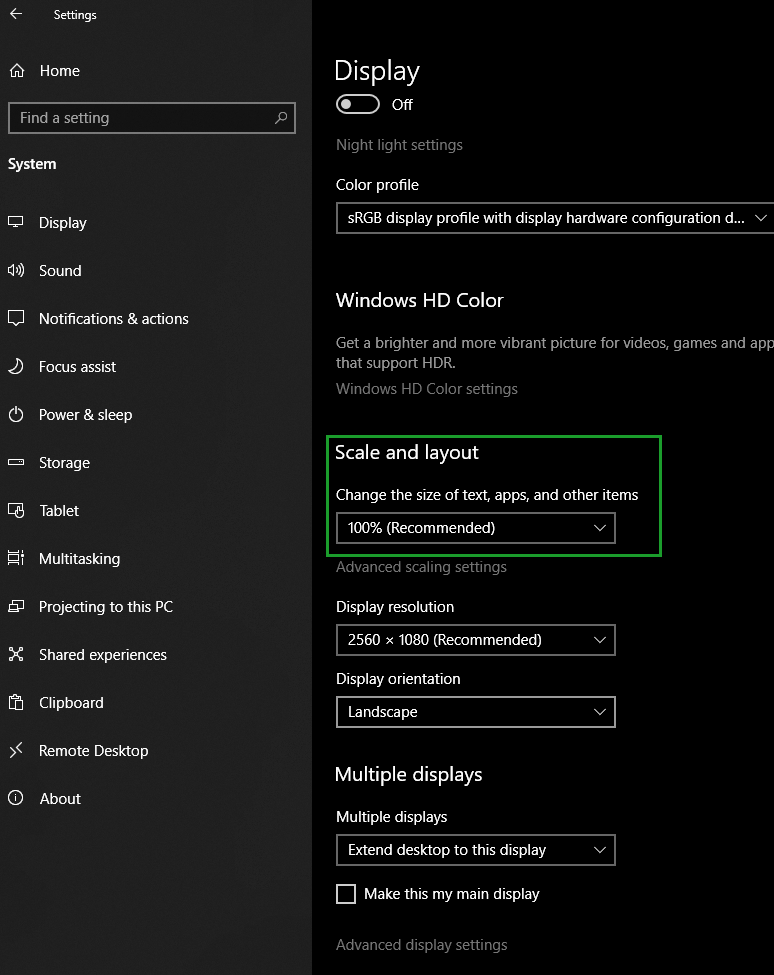Check Make this my main display
Viewport: 774px width, 975px height.
346,894
